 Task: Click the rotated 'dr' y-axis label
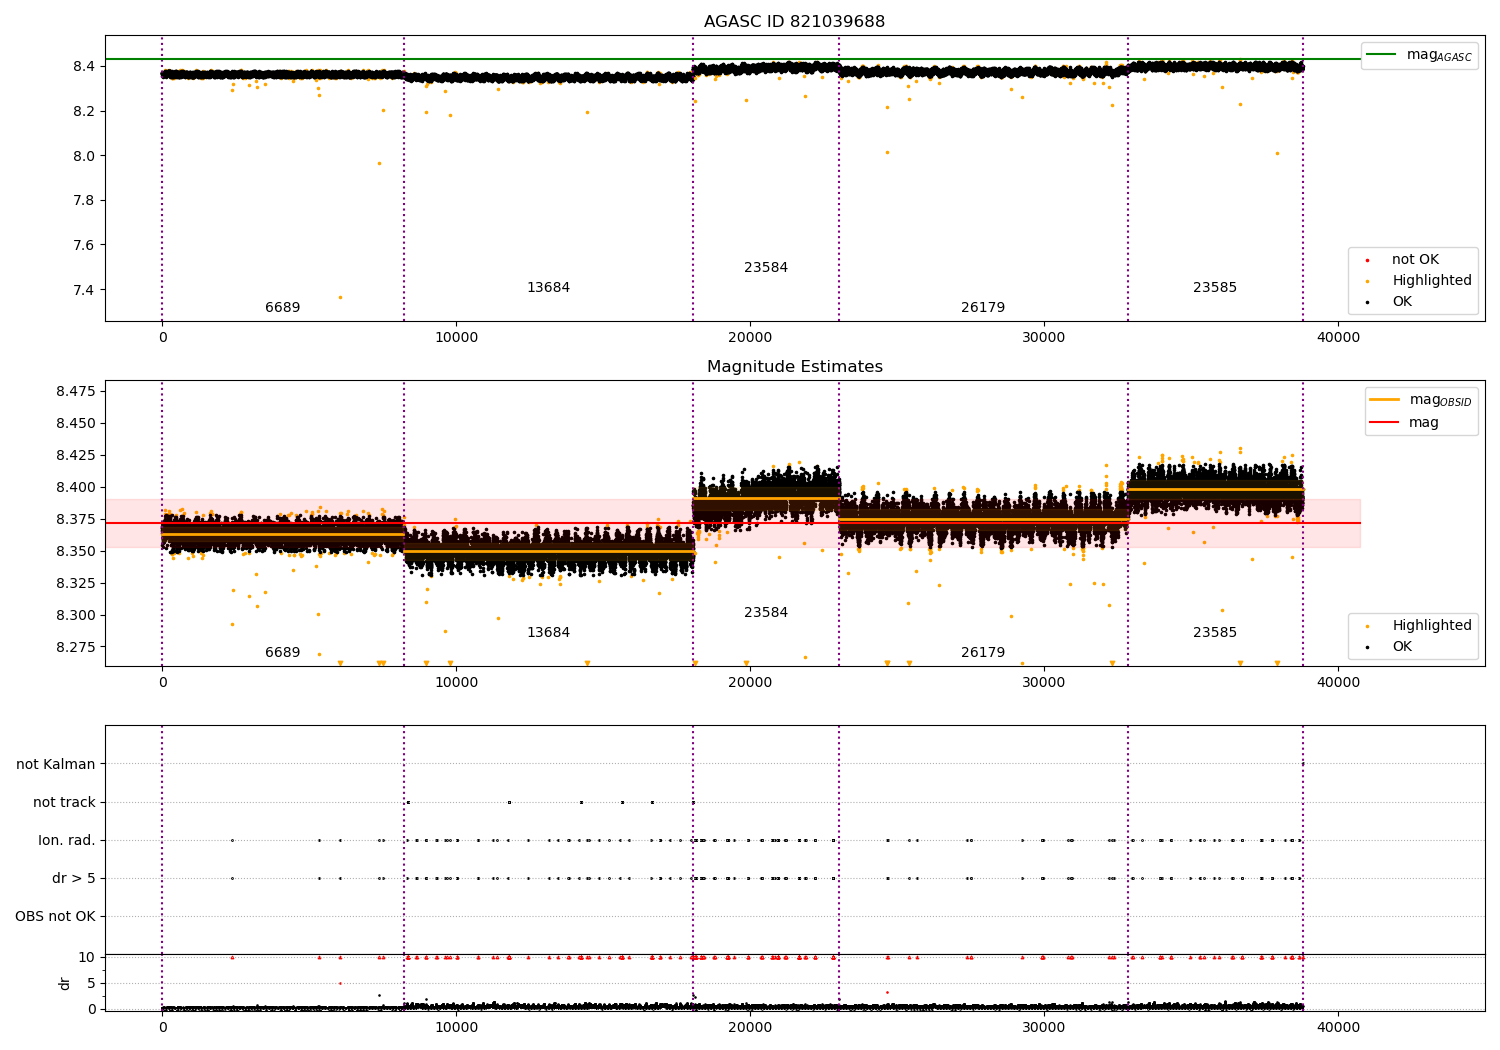click(x=65, y=983)
